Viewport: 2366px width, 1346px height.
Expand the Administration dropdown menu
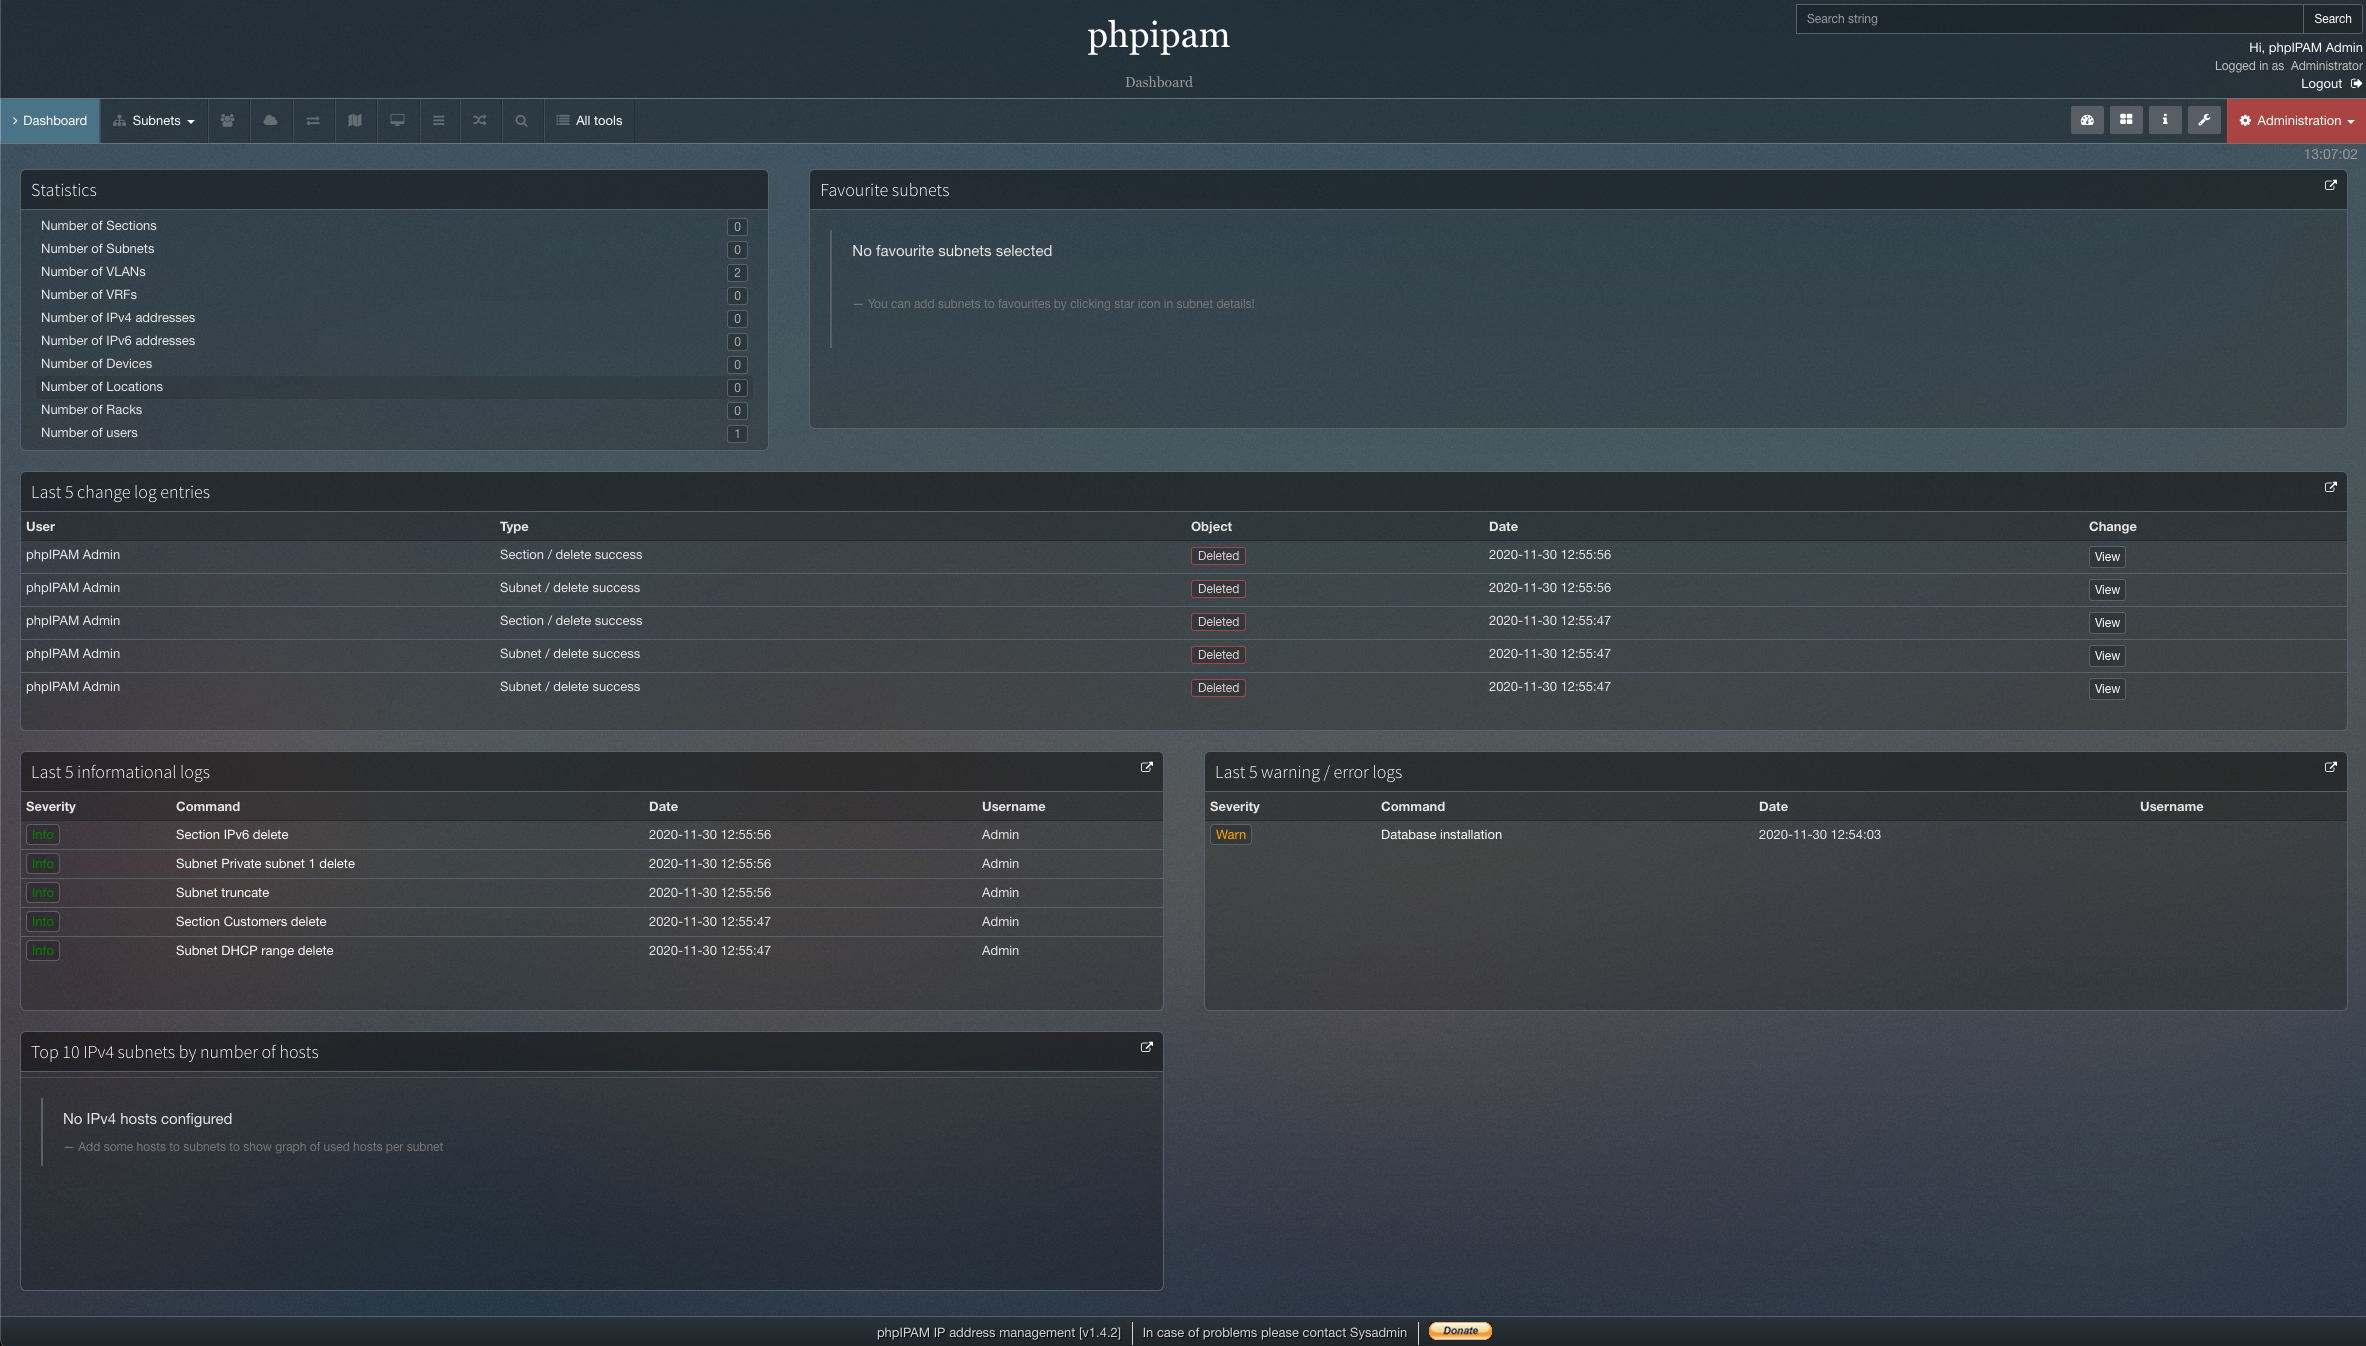coord(2296,120)
